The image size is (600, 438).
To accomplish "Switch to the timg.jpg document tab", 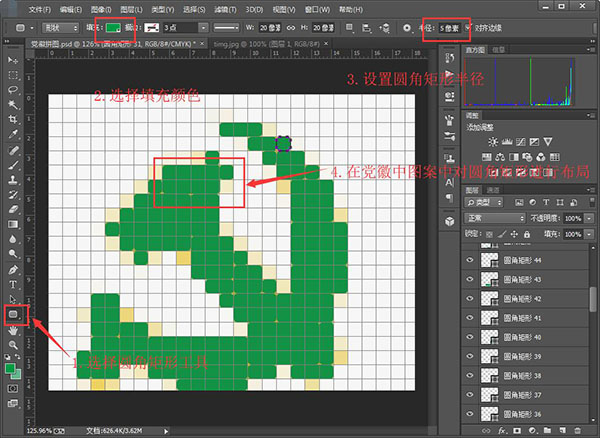I will tap(267, 44).
